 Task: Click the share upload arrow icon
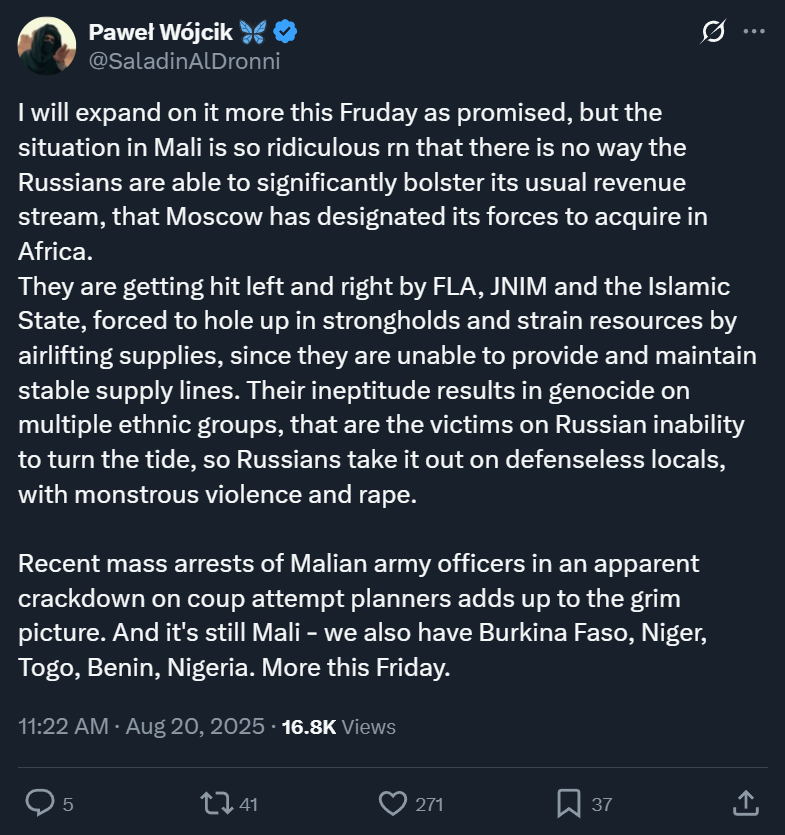click(746, 802)
